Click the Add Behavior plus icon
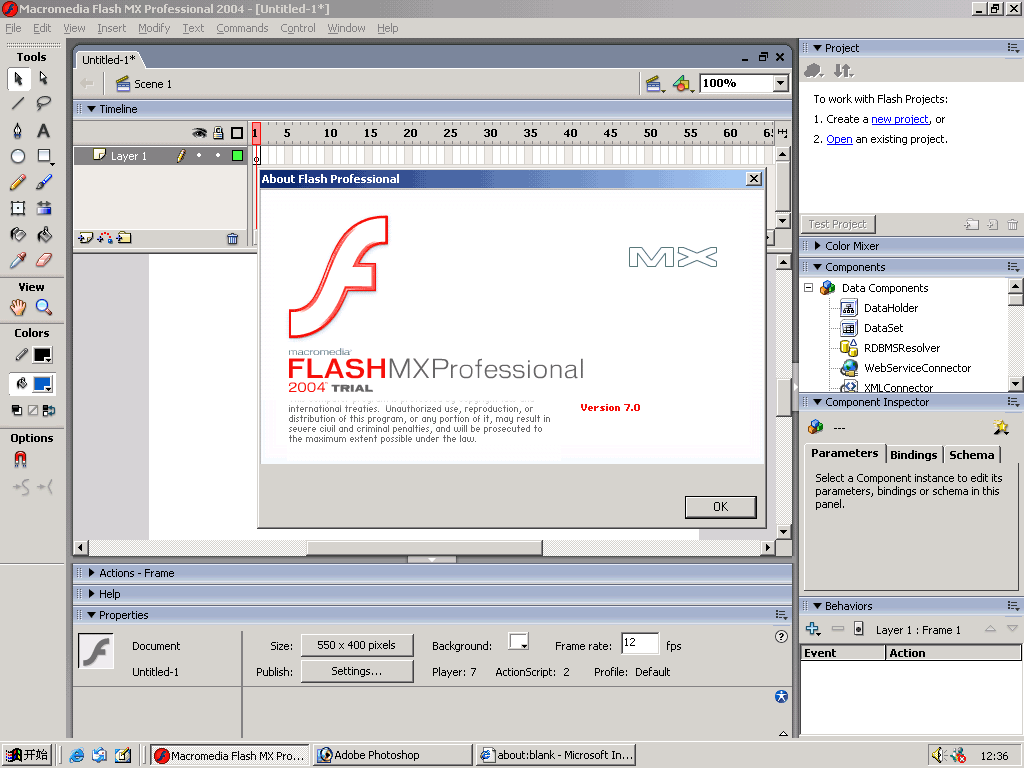The width and height of the screenshot is (1024, 768). click(x=813, y=629)
